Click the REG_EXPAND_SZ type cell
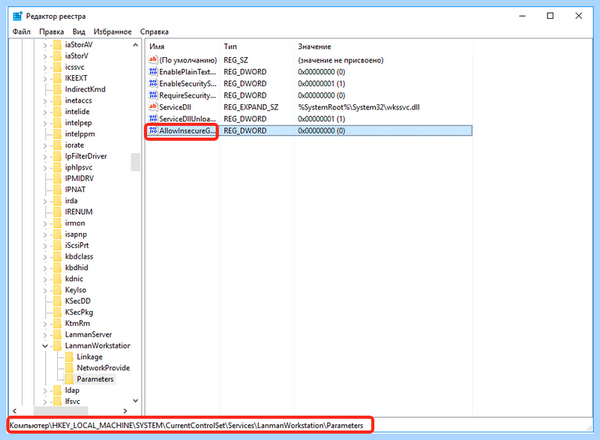 tap(251, 107)
